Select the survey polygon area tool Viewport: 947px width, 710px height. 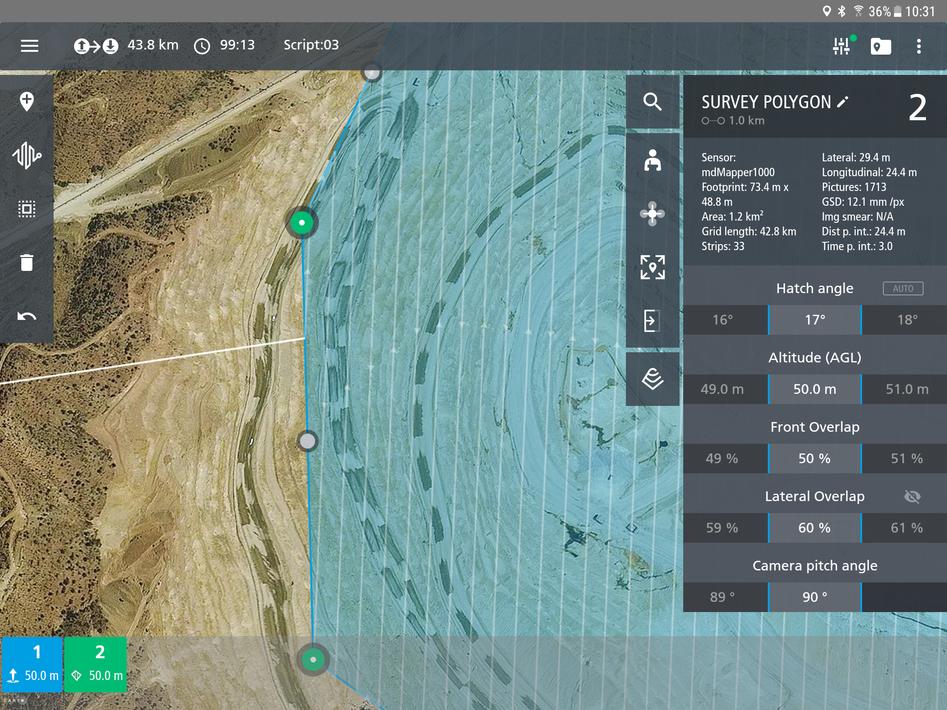click(27, 209)
